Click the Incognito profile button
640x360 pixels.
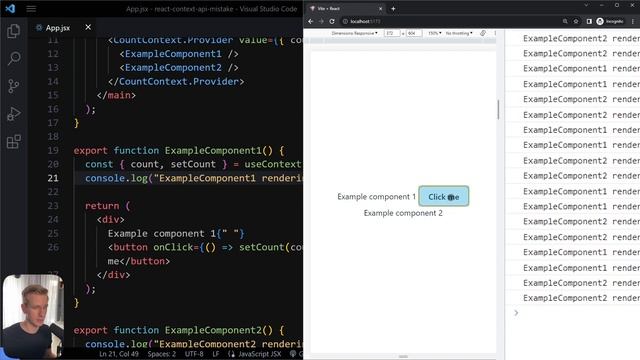(x=610, y=21)
